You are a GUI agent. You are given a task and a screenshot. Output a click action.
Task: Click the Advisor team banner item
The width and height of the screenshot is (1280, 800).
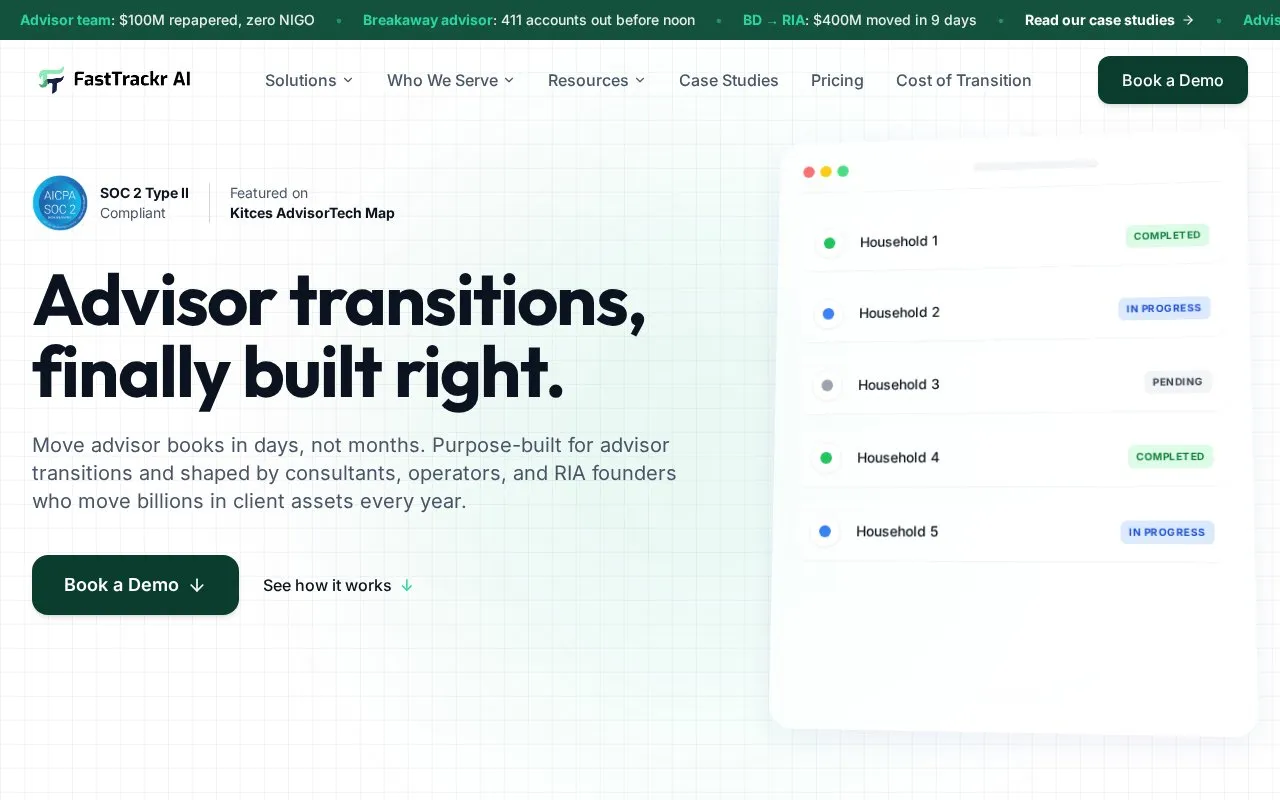[x=167, y=20]
